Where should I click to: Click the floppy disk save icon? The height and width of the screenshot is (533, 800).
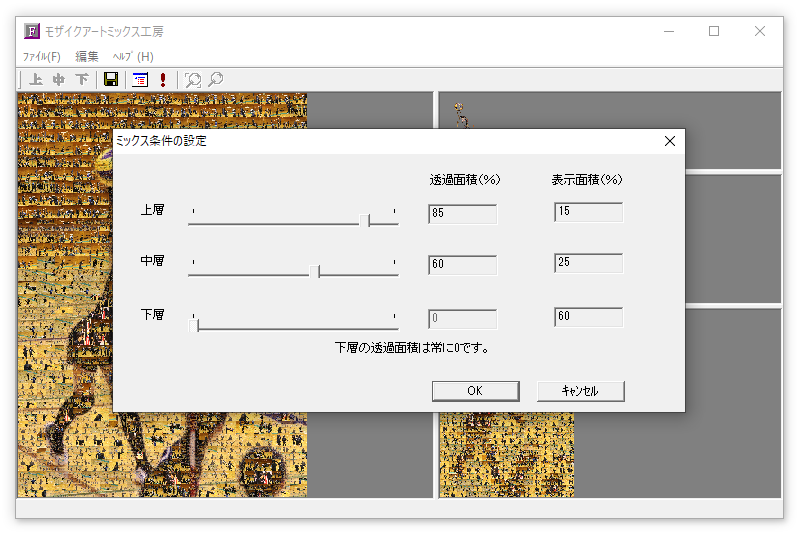(x=111, y=79)
